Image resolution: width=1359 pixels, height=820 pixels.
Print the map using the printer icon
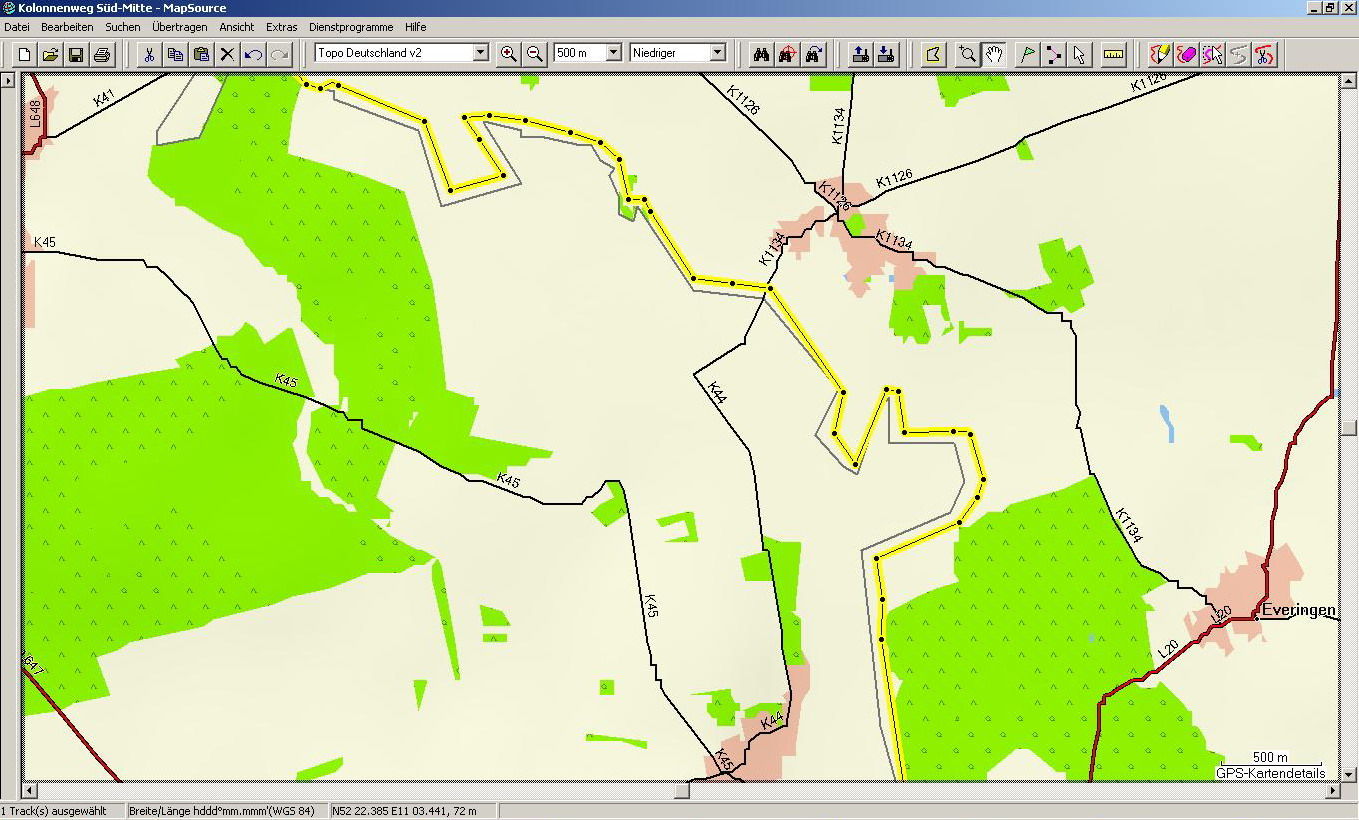(102, 54)
